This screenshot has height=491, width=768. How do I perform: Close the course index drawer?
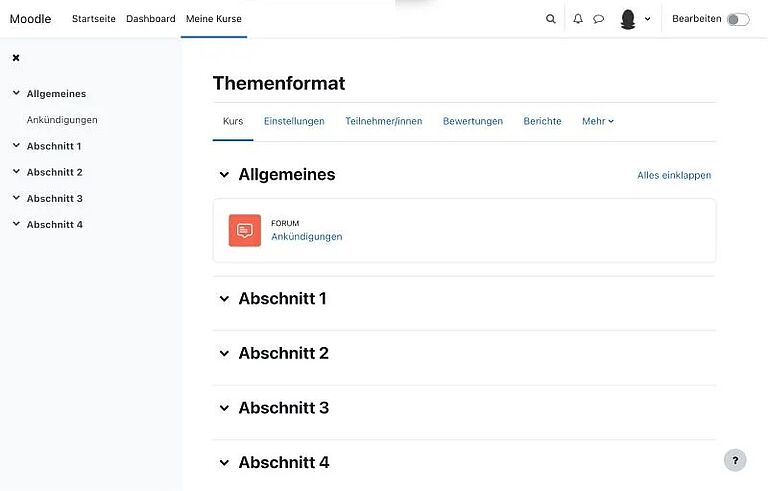[x=16, y=58]
